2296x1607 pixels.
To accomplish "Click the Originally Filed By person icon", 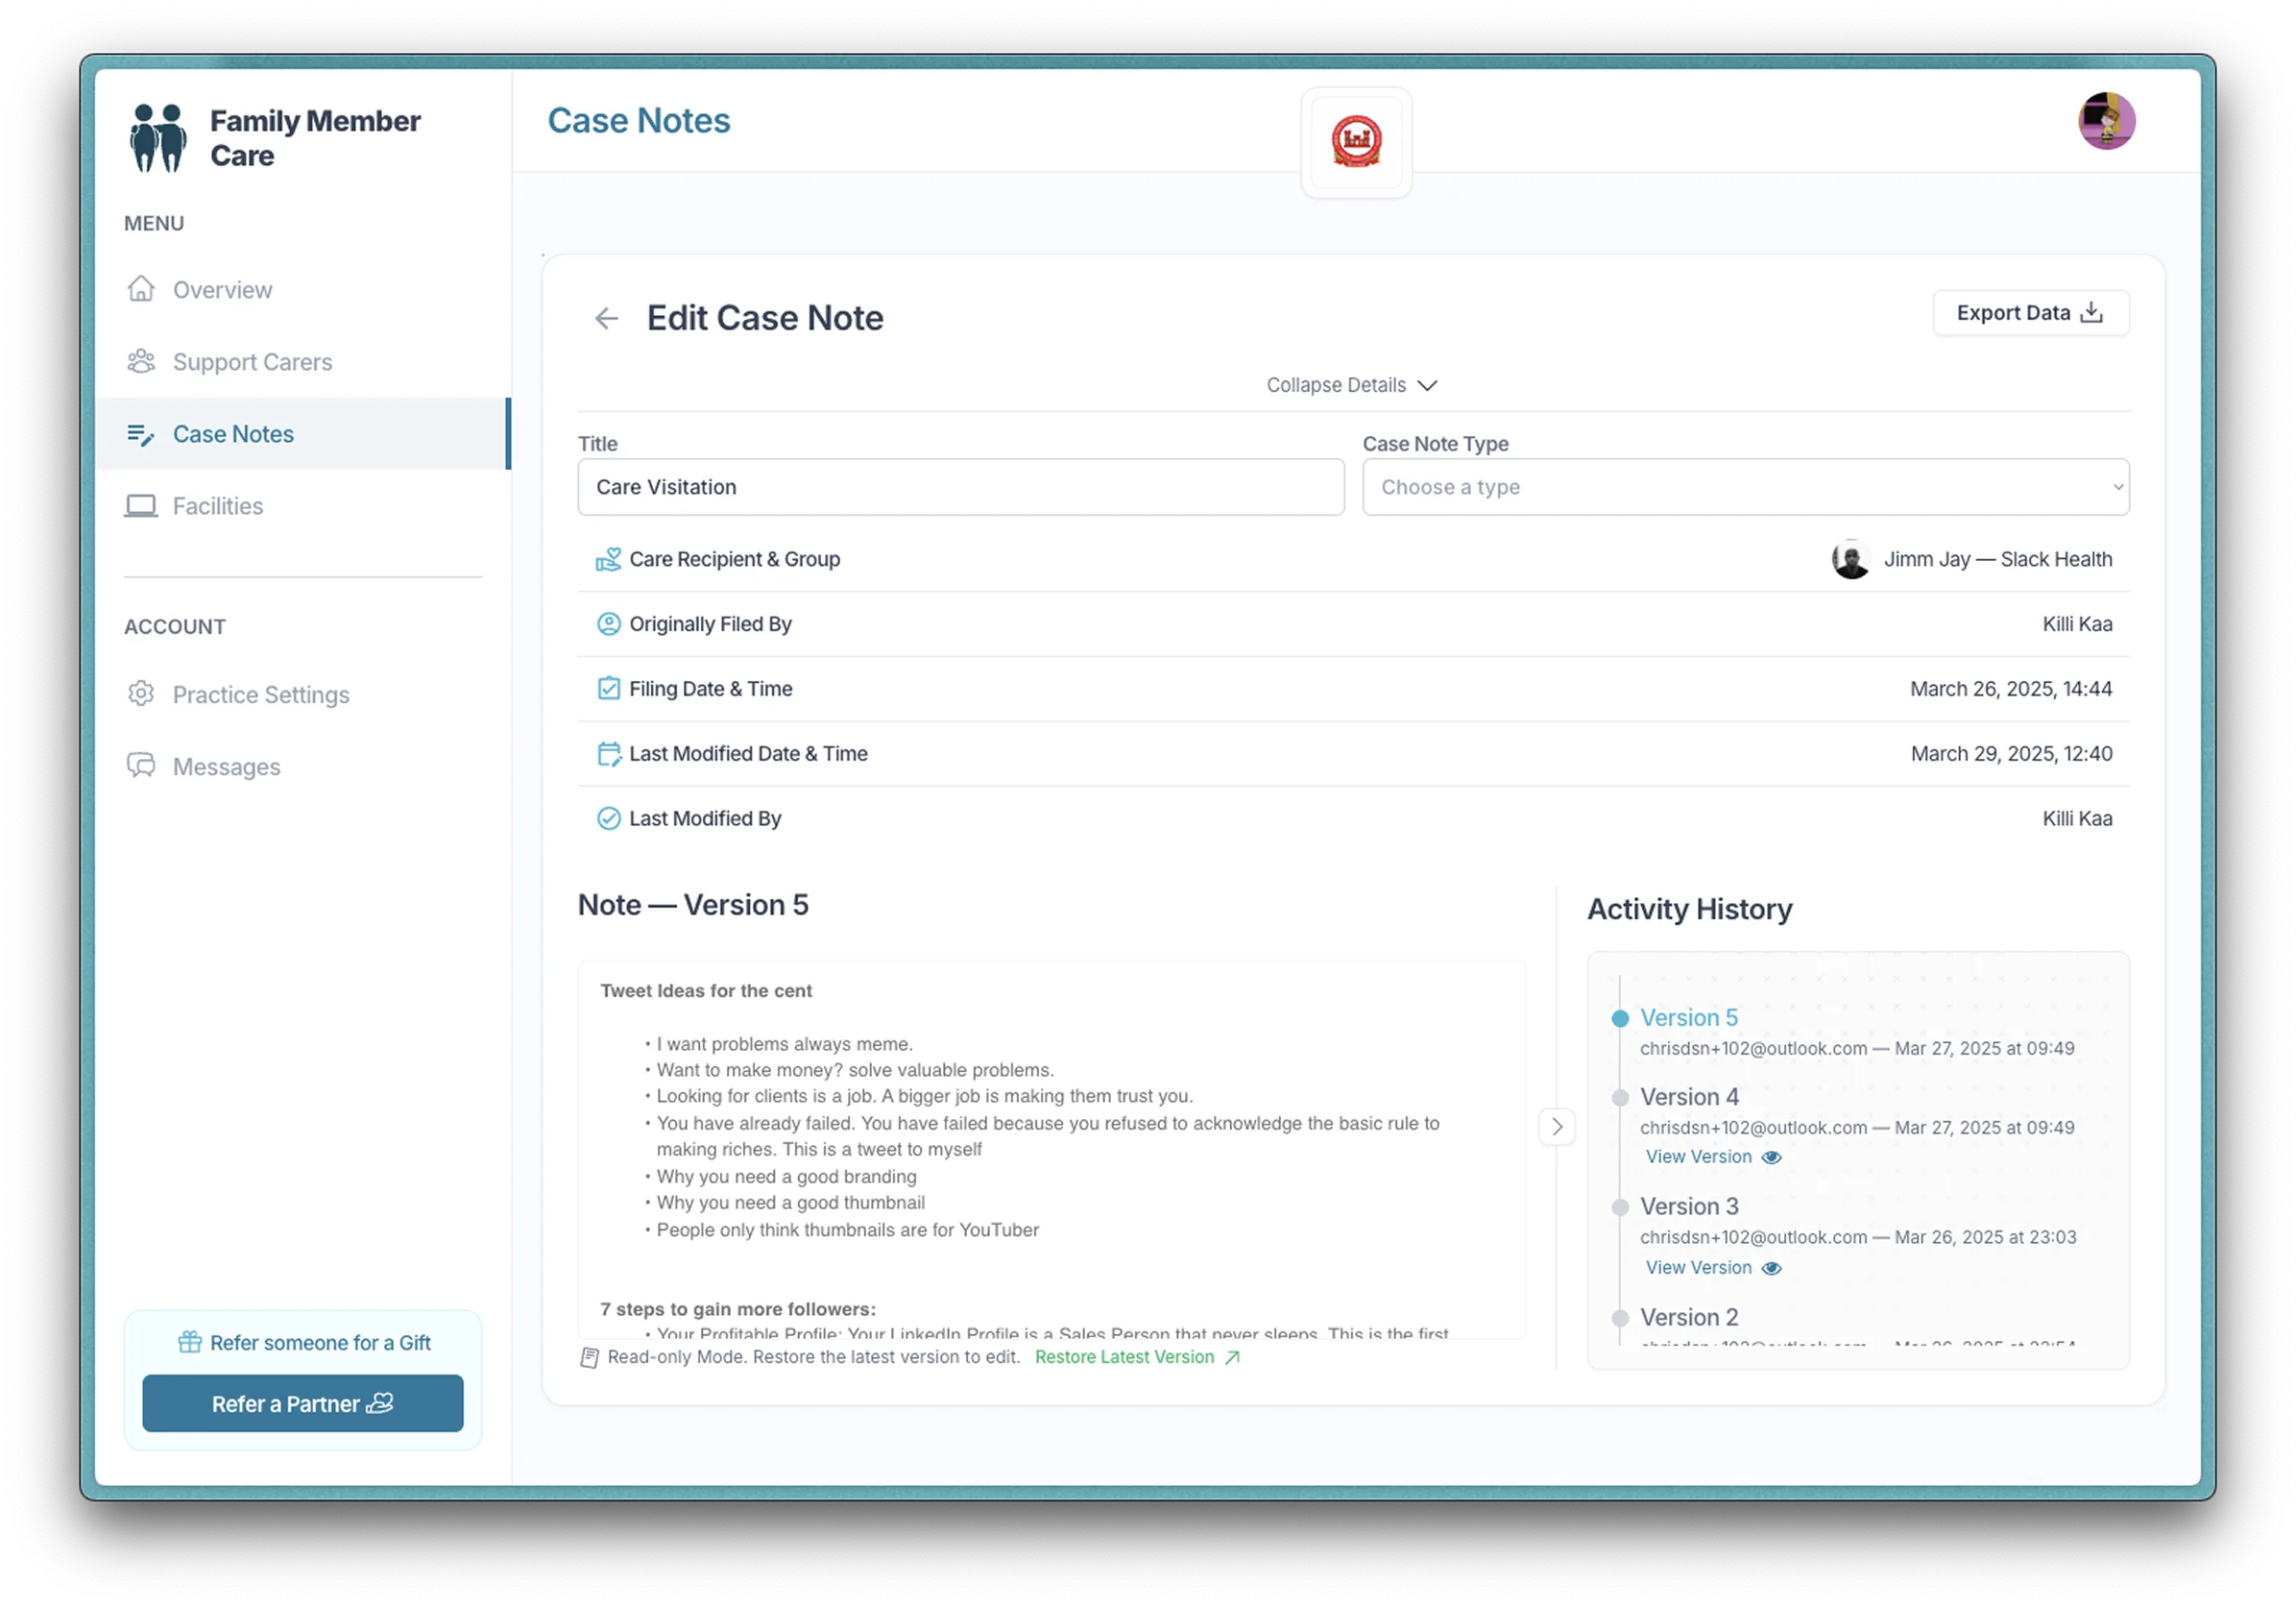I will point(608,624).
